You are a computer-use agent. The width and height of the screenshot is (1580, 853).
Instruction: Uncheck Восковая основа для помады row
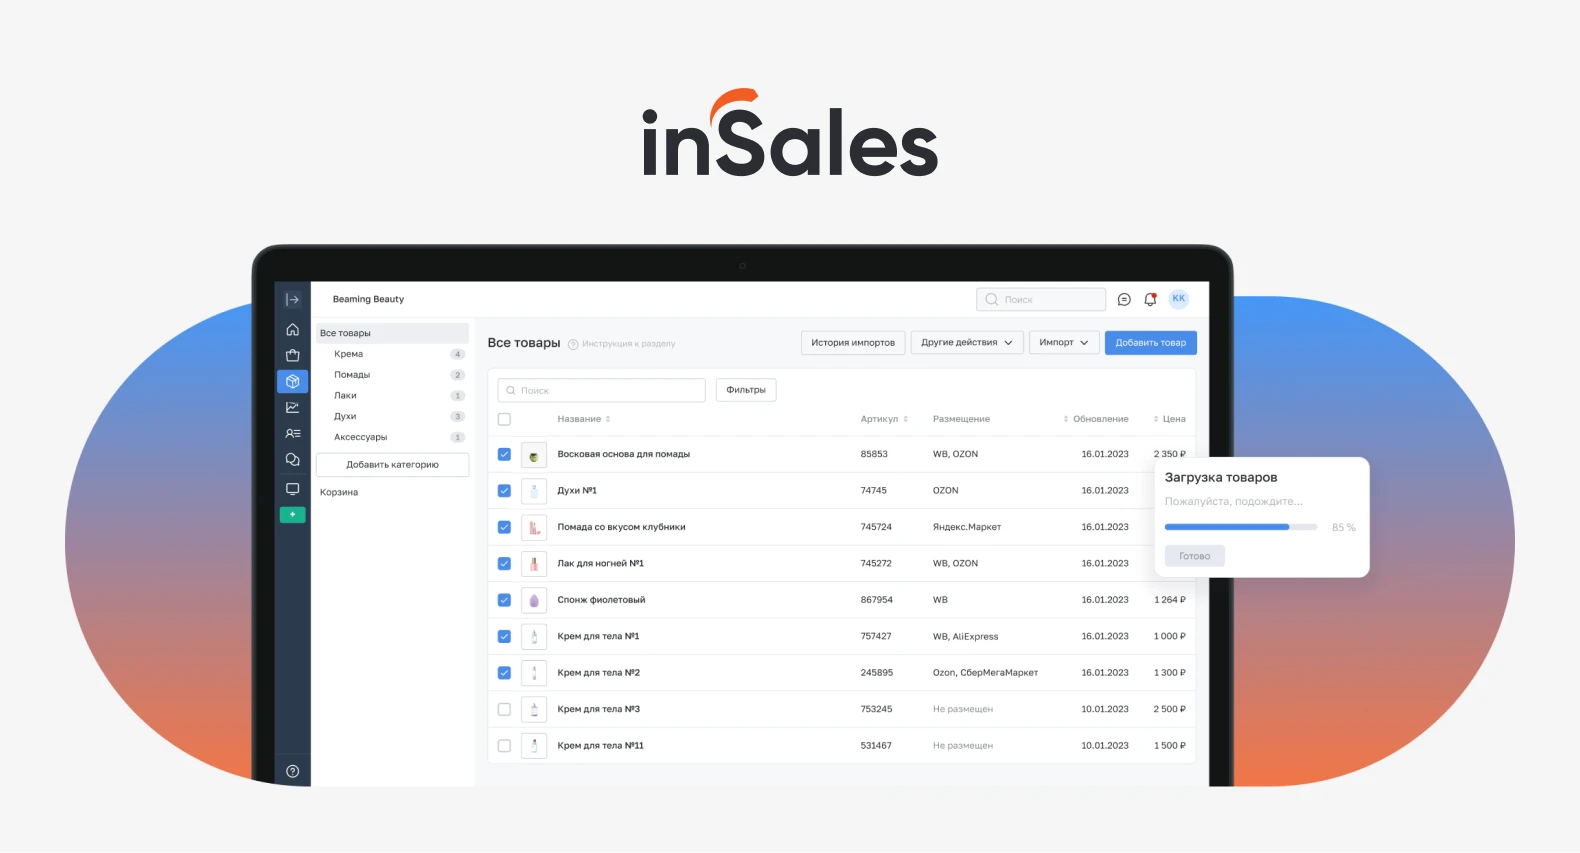504,454
